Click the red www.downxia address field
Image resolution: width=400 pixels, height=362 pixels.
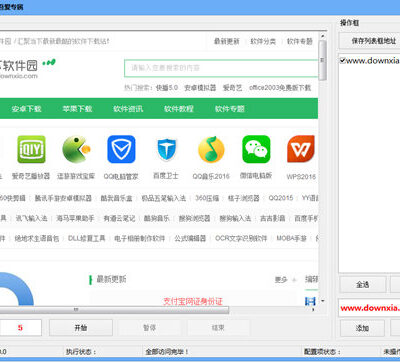tap(369, 308)
